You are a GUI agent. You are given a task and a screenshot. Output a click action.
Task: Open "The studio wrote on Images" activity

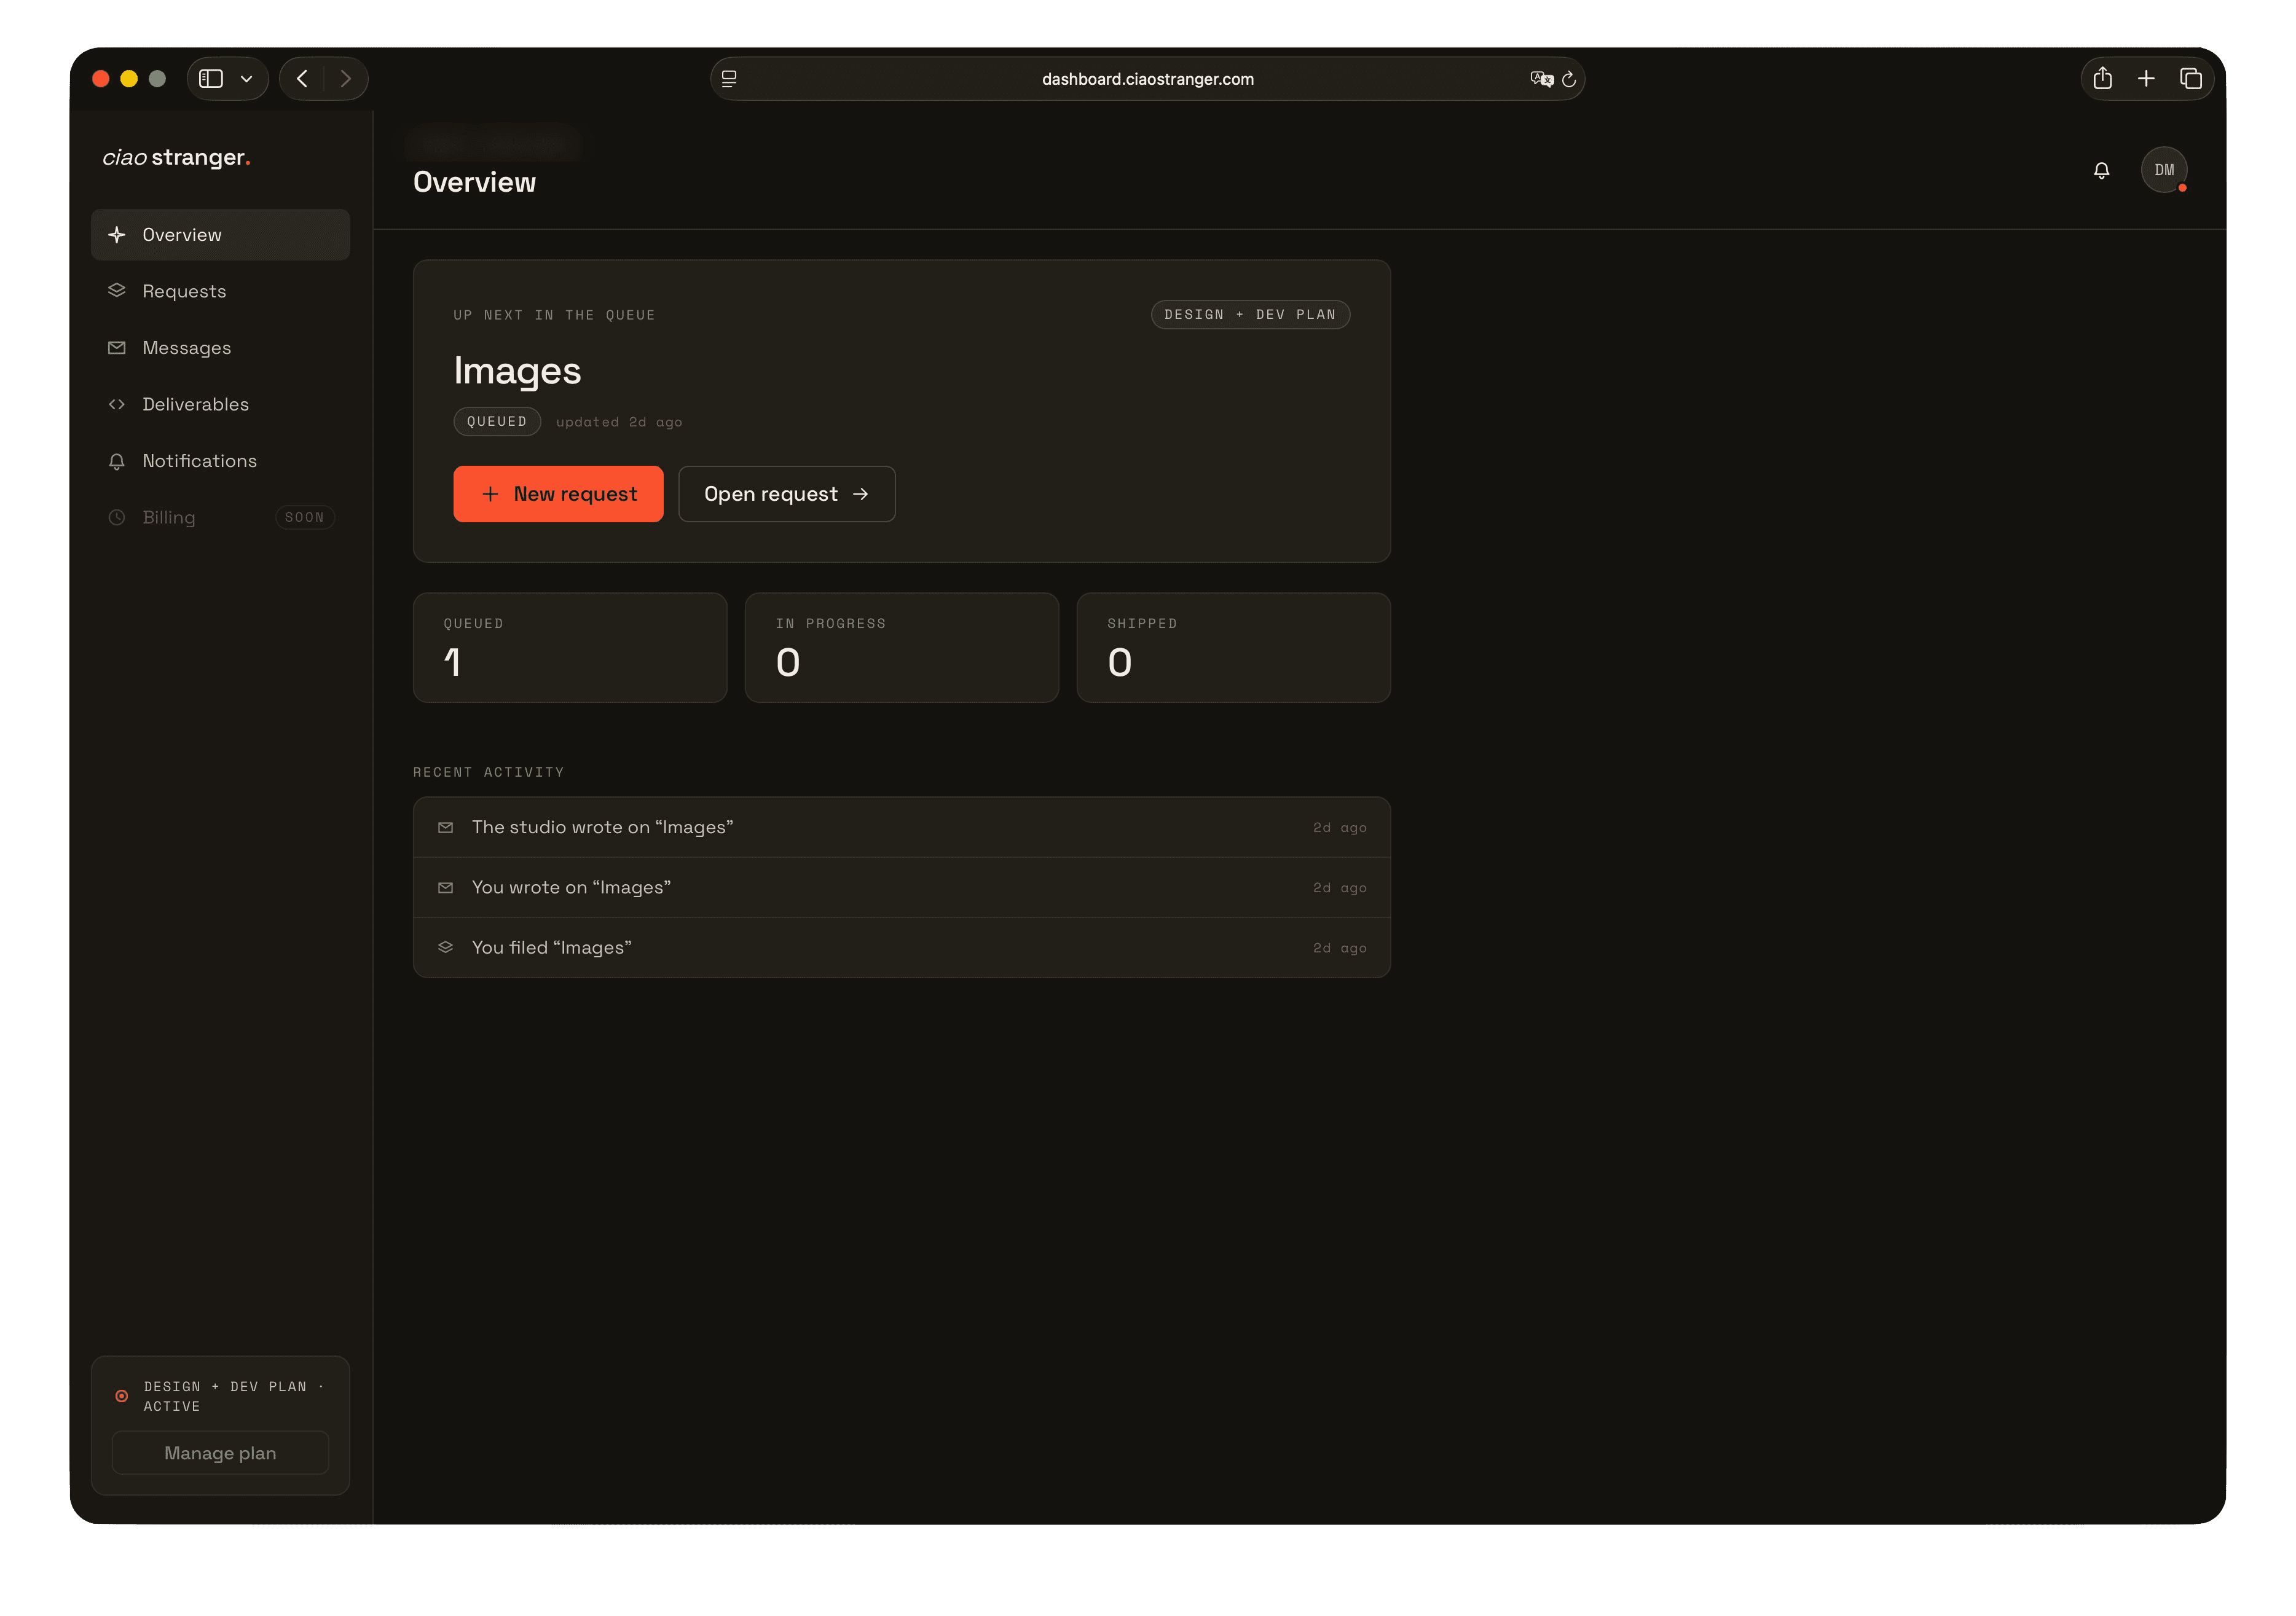point(902,827)
